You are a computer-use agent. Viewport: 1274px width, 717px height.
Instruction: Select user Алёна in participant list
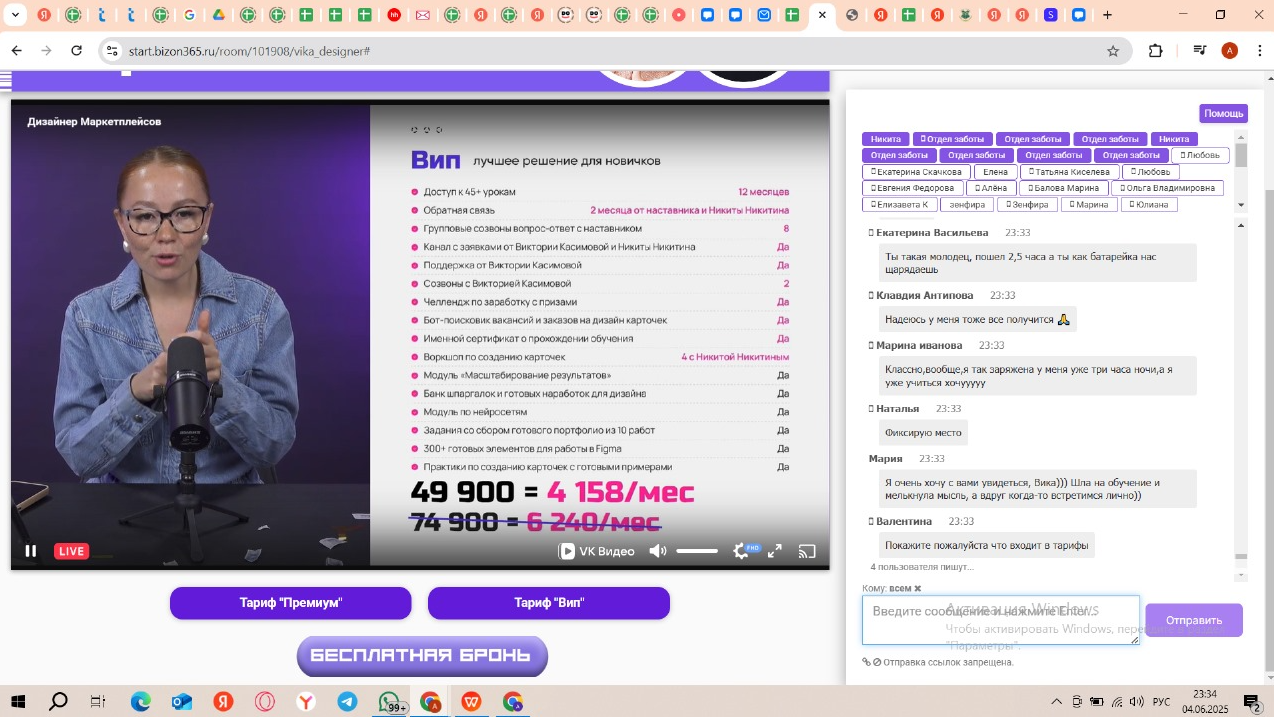991,188
